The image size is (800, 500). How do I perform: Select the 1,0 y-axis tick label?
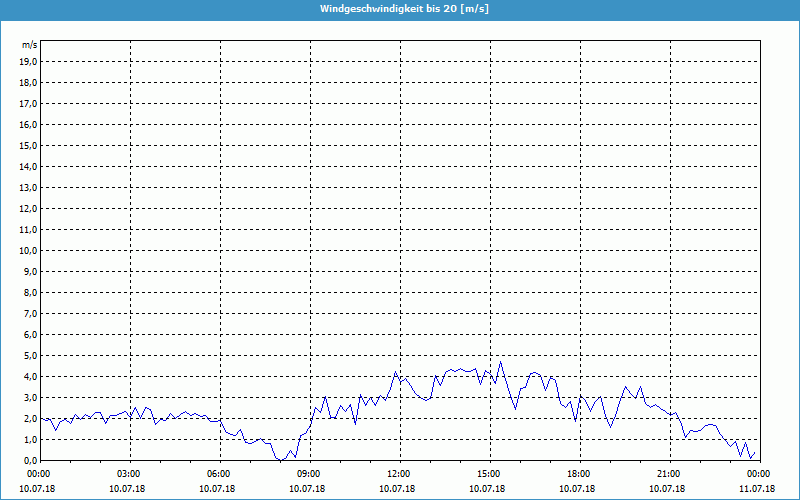pyautogui.click(x=29, y=439)
